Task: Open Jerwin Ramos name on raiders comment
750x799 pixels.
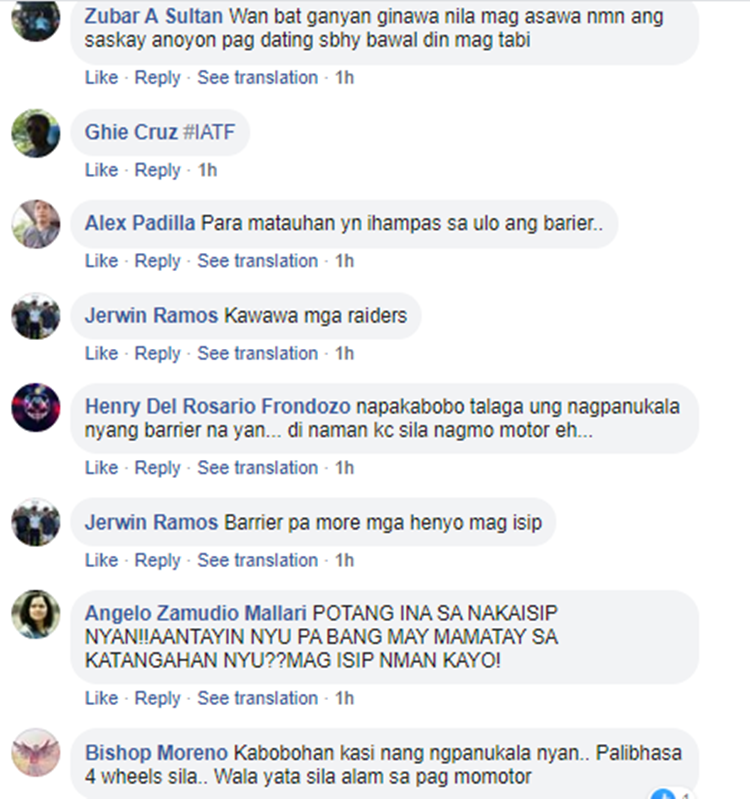Action: [x=151, y=315]
